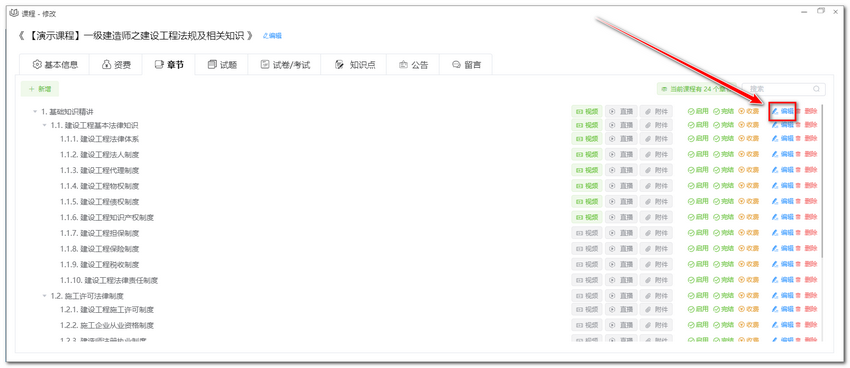
Task: Toggle 完结 for 1.1.4. 建设工程物权制度
Action: [x=724, y=186]
